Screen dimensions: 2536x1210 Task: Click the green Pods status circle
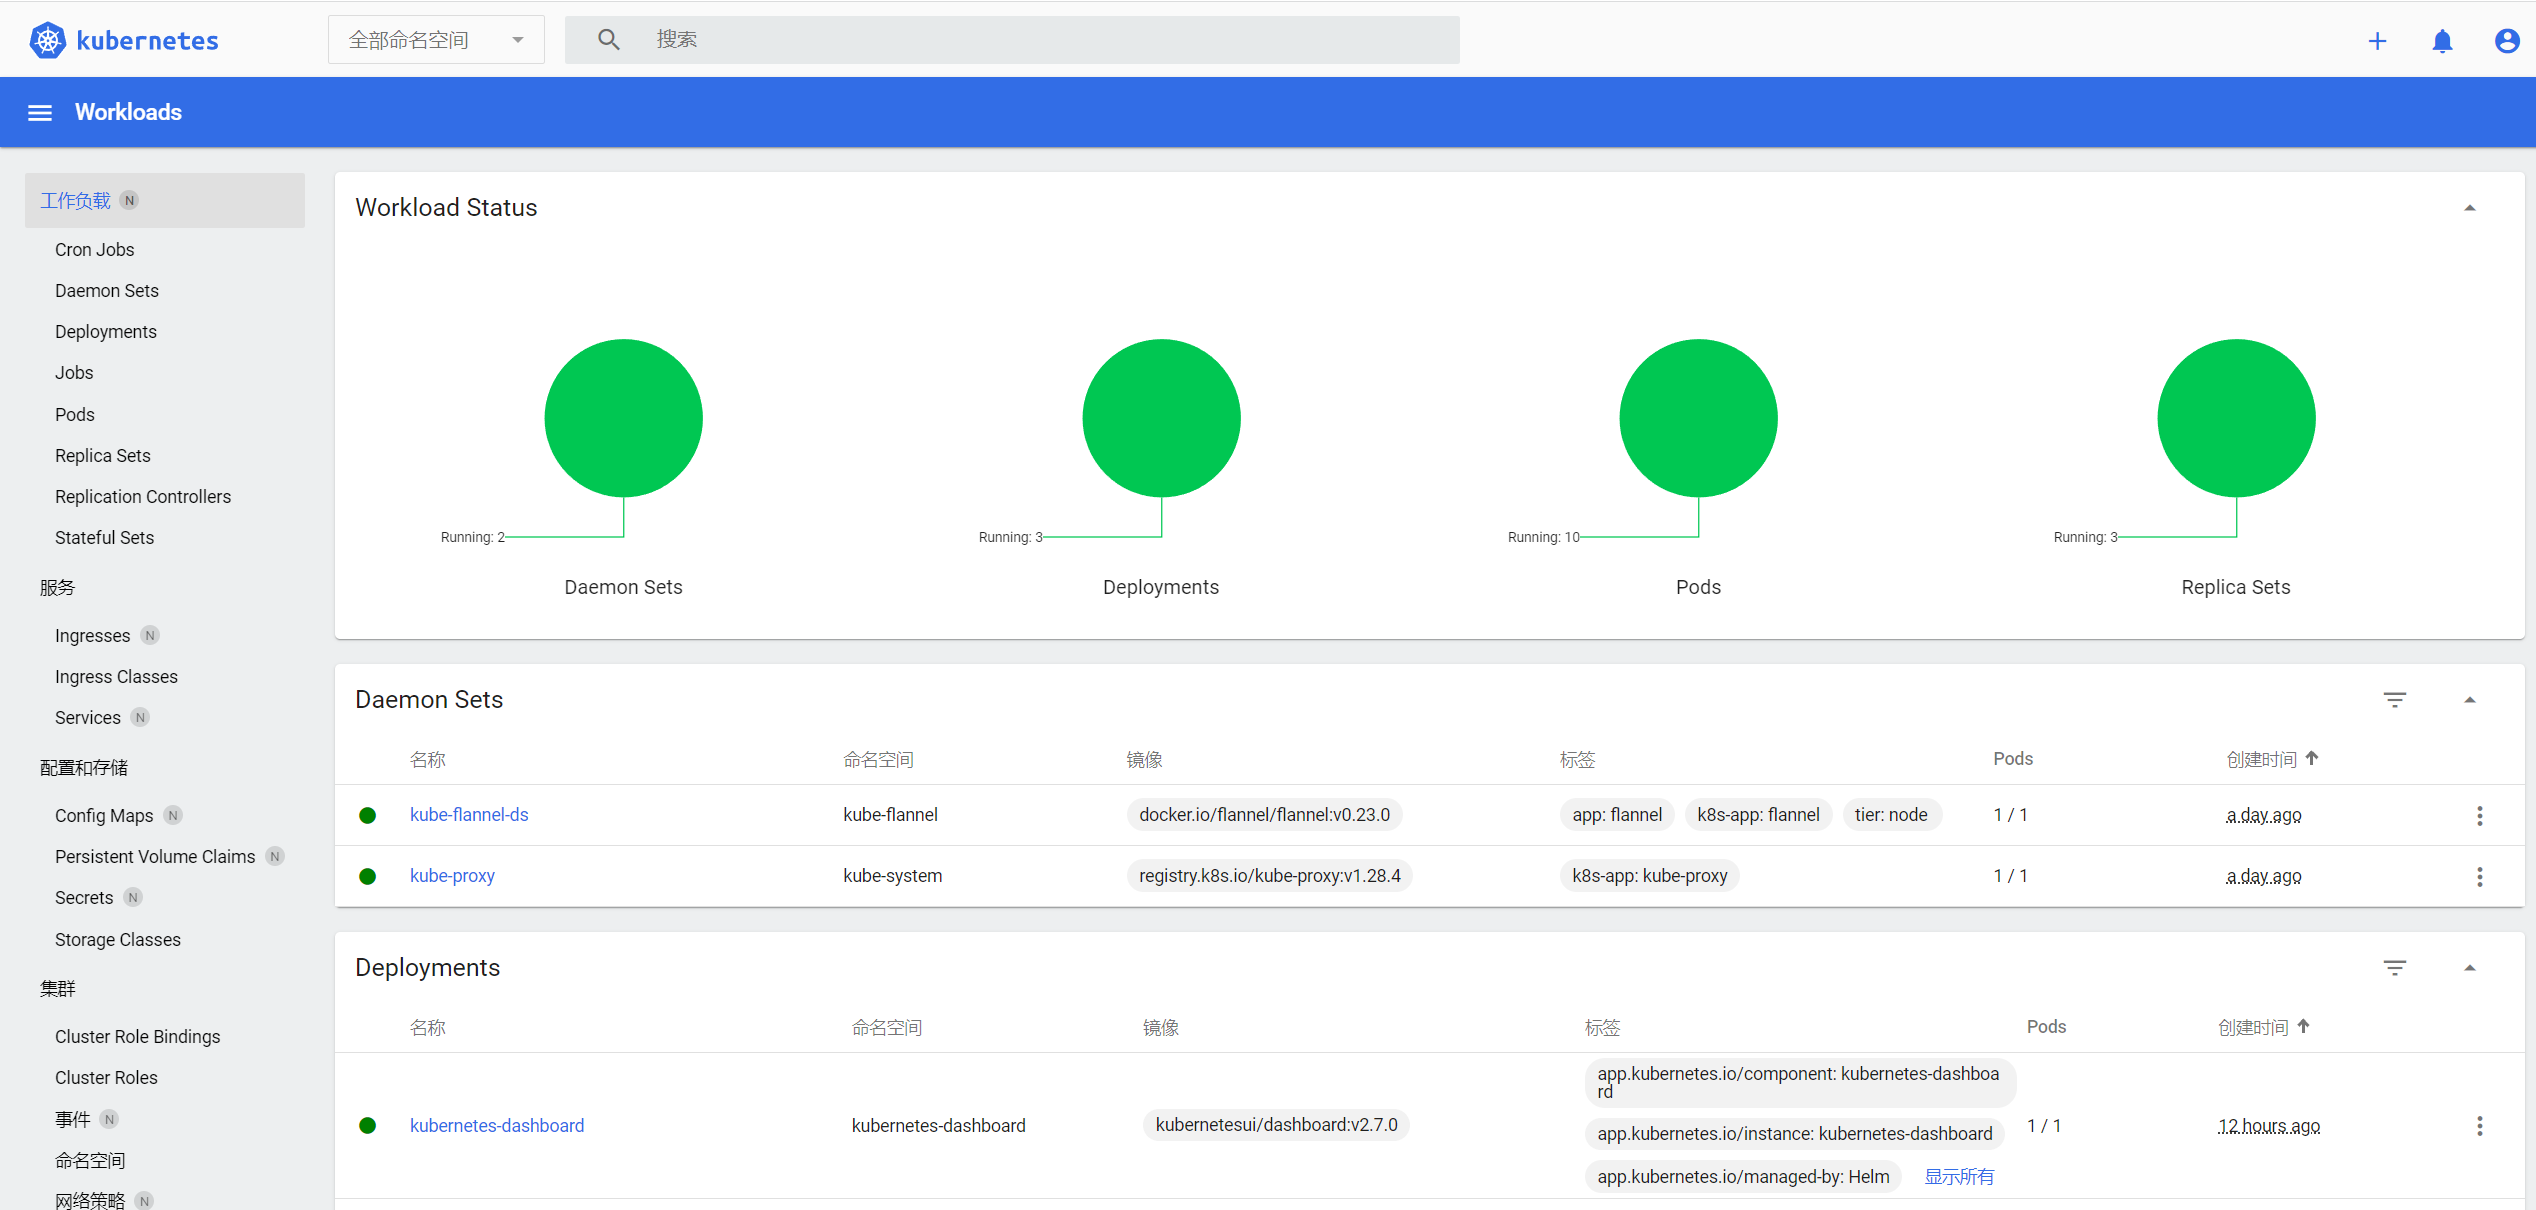pyautogui.click(x=1698, y=418)
